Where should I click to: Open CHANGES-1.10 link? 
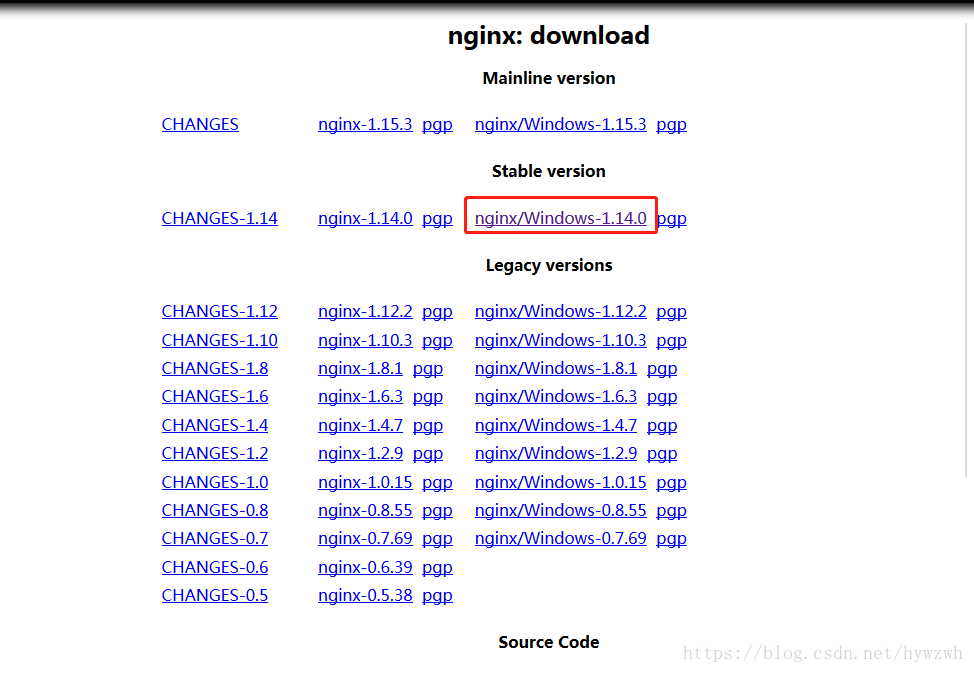[x=219, y=341]
